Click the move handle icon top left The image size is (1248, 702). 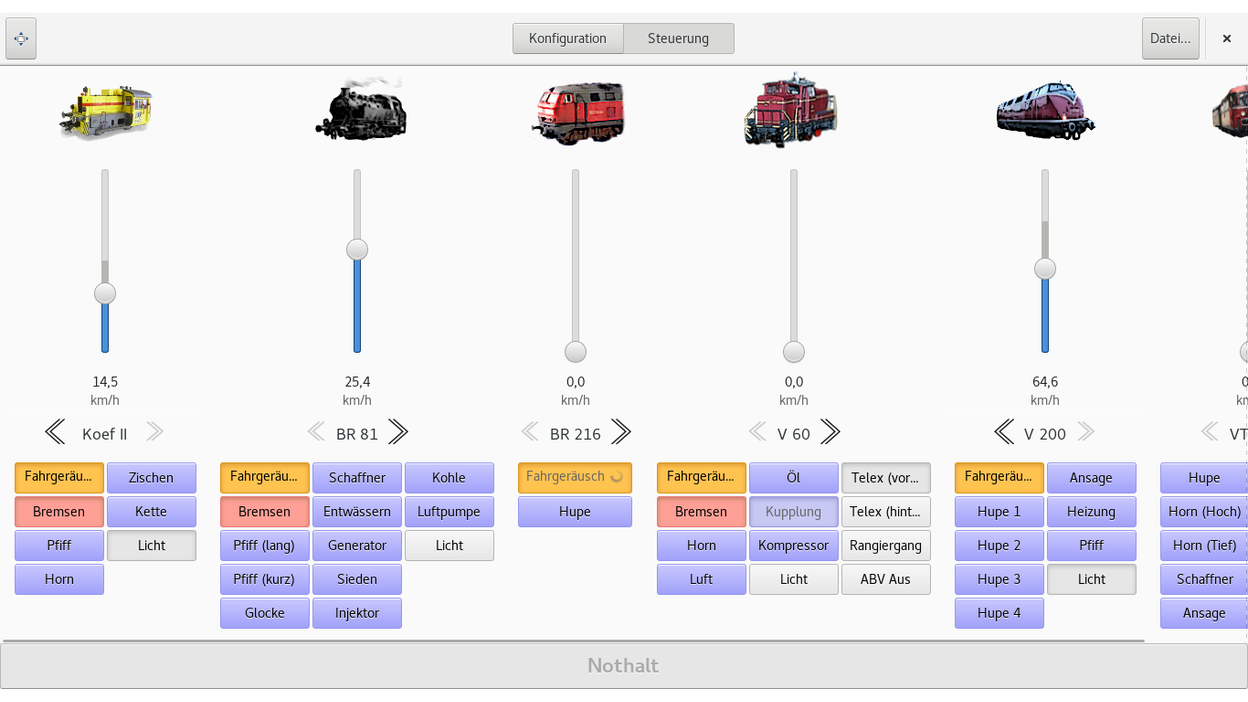(21, 38)
